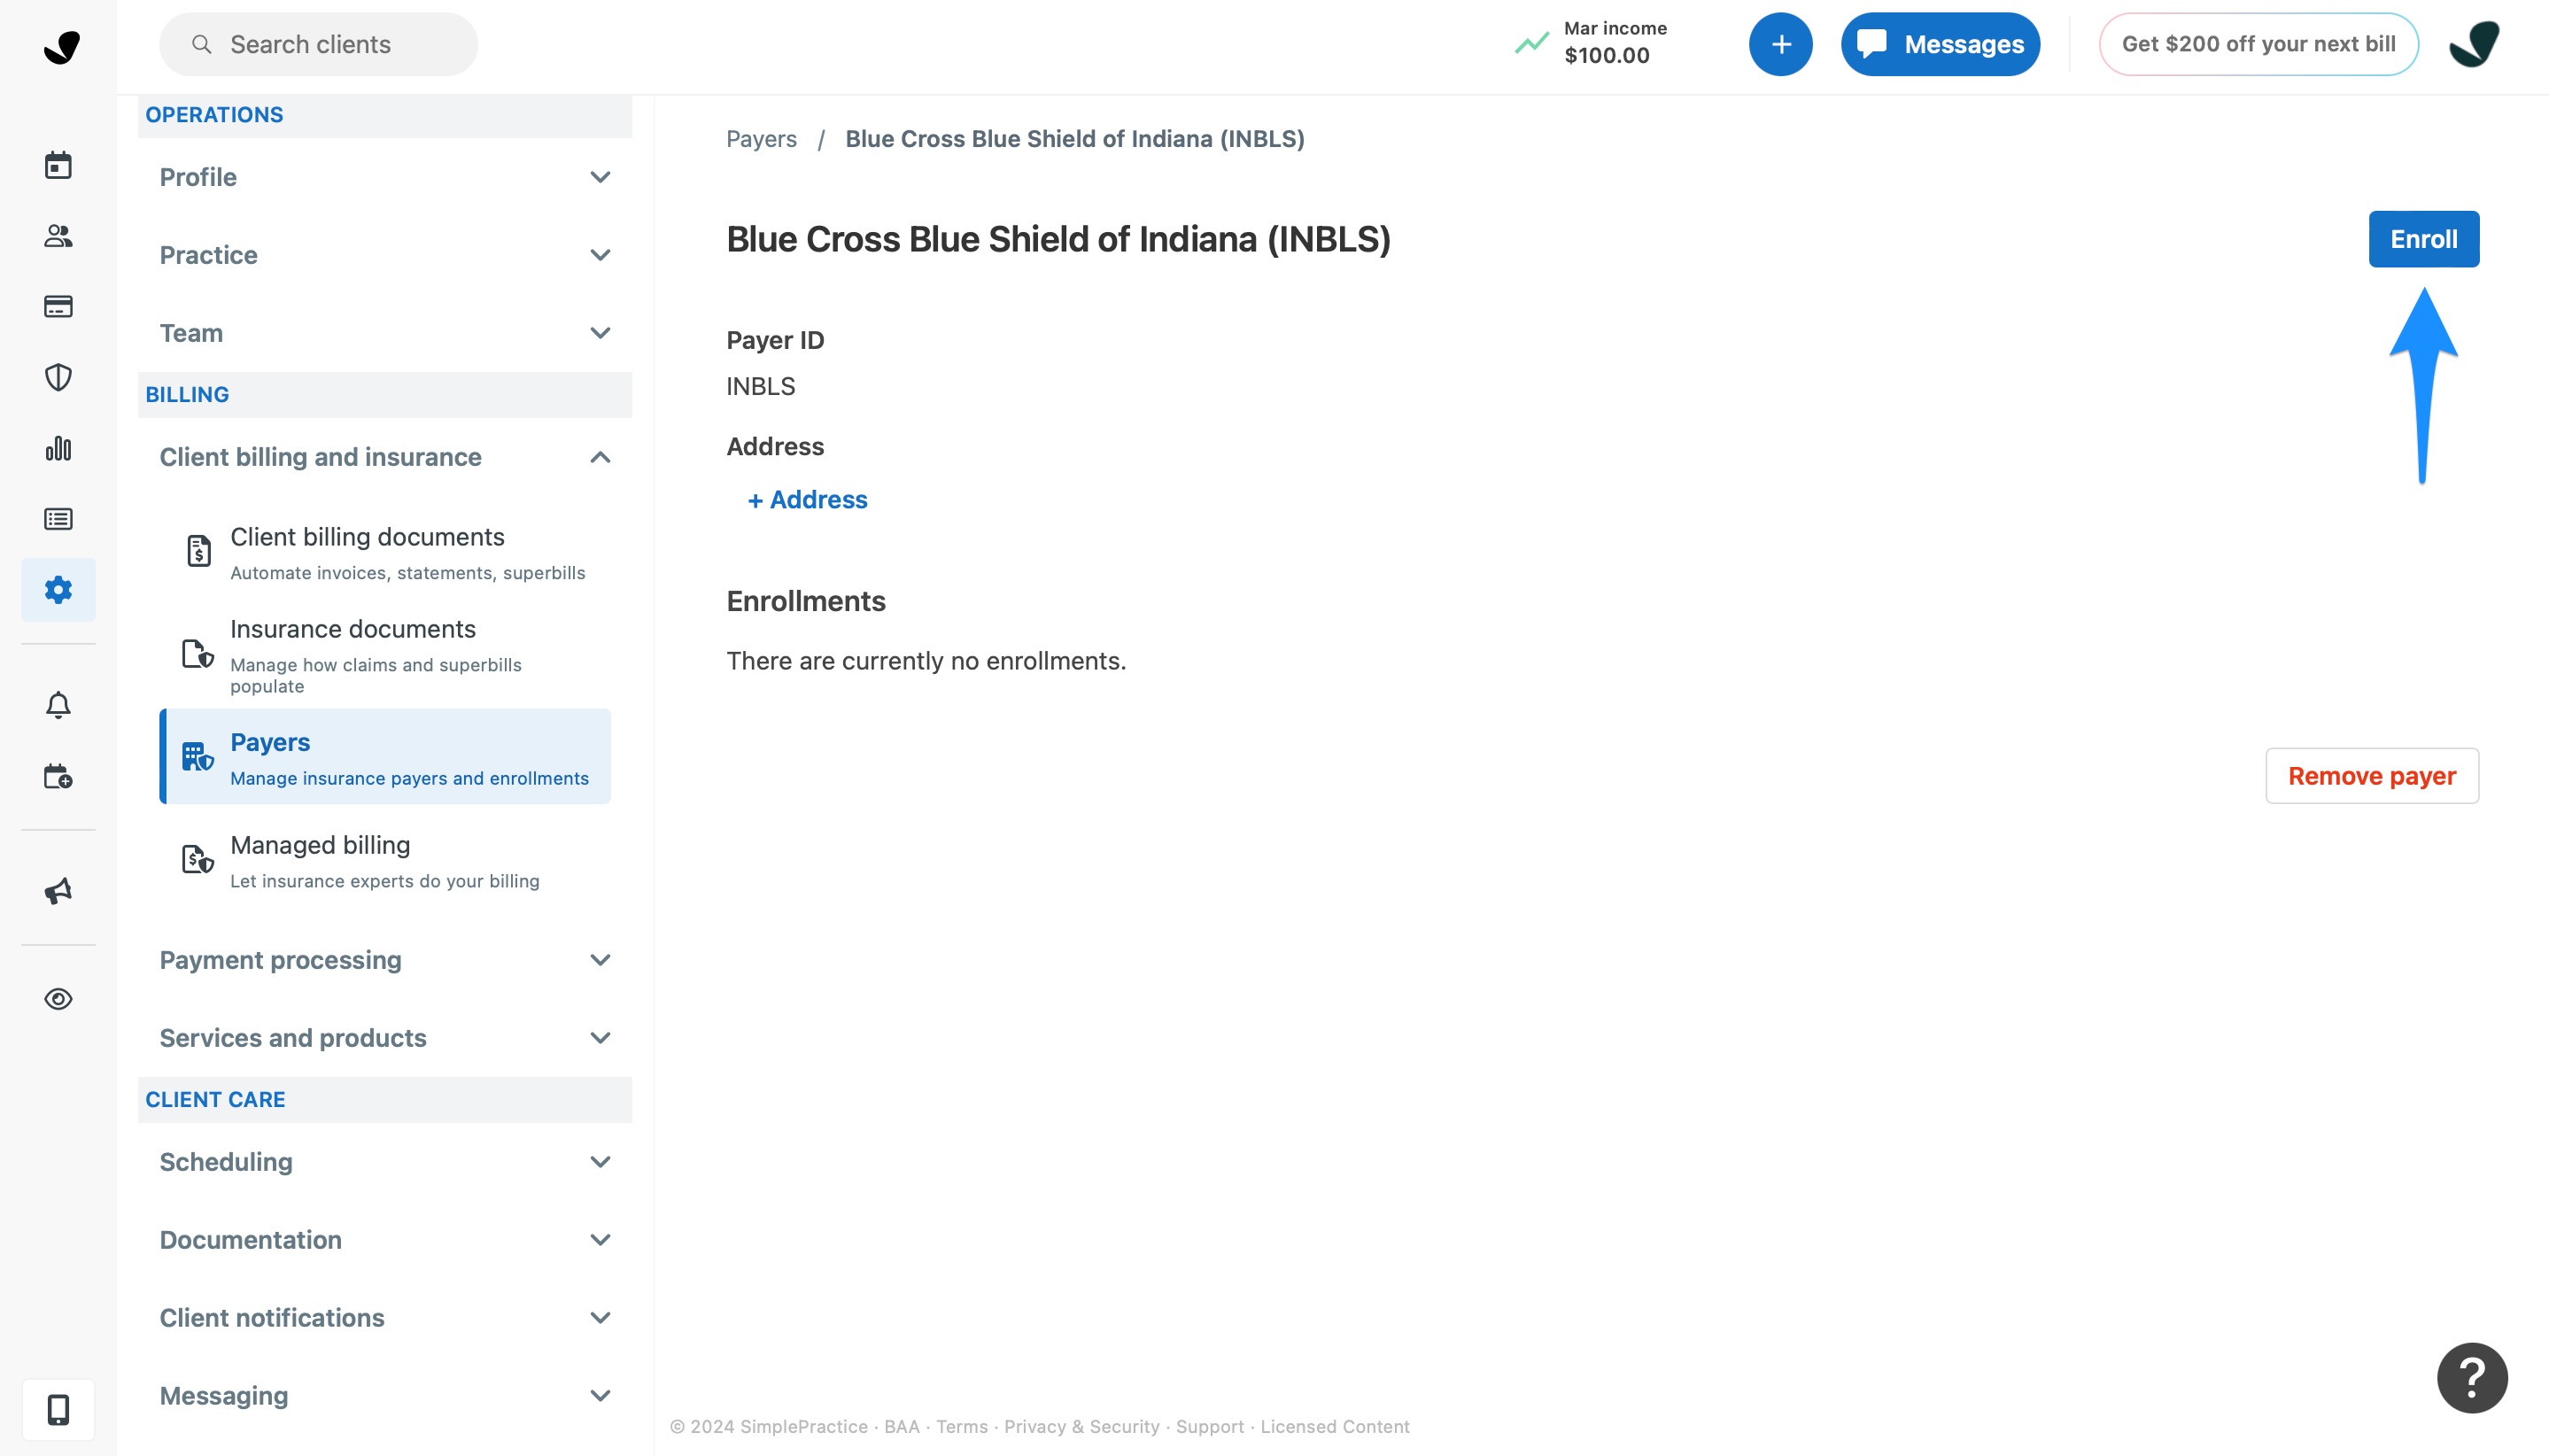The width and height of the screenshot is (2549, 1456).
Task: Select the Payers menu item
Action: (385, 757)
